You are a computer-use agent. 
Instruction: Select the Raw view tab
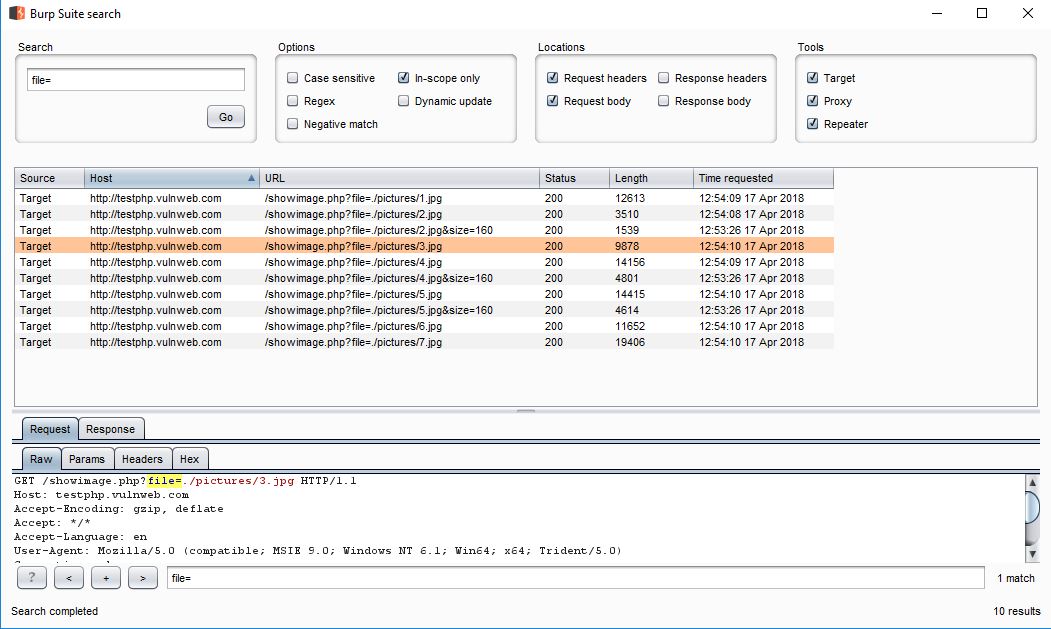pos(41,459)
